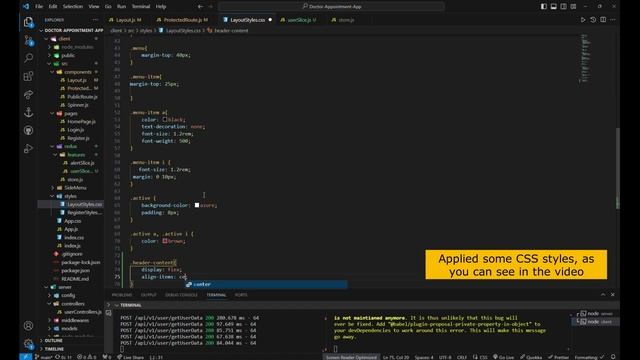Open the Manage gear menu
This screenshot has height=360, width=640.
[29, 344]
